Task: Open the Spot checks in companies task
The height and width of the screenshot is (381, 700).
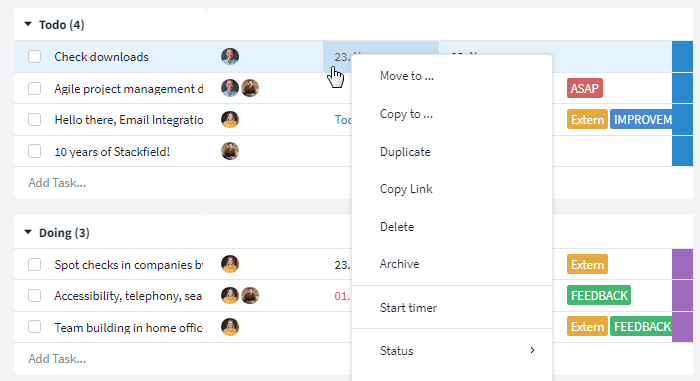Action: click(x=129, y=264)
